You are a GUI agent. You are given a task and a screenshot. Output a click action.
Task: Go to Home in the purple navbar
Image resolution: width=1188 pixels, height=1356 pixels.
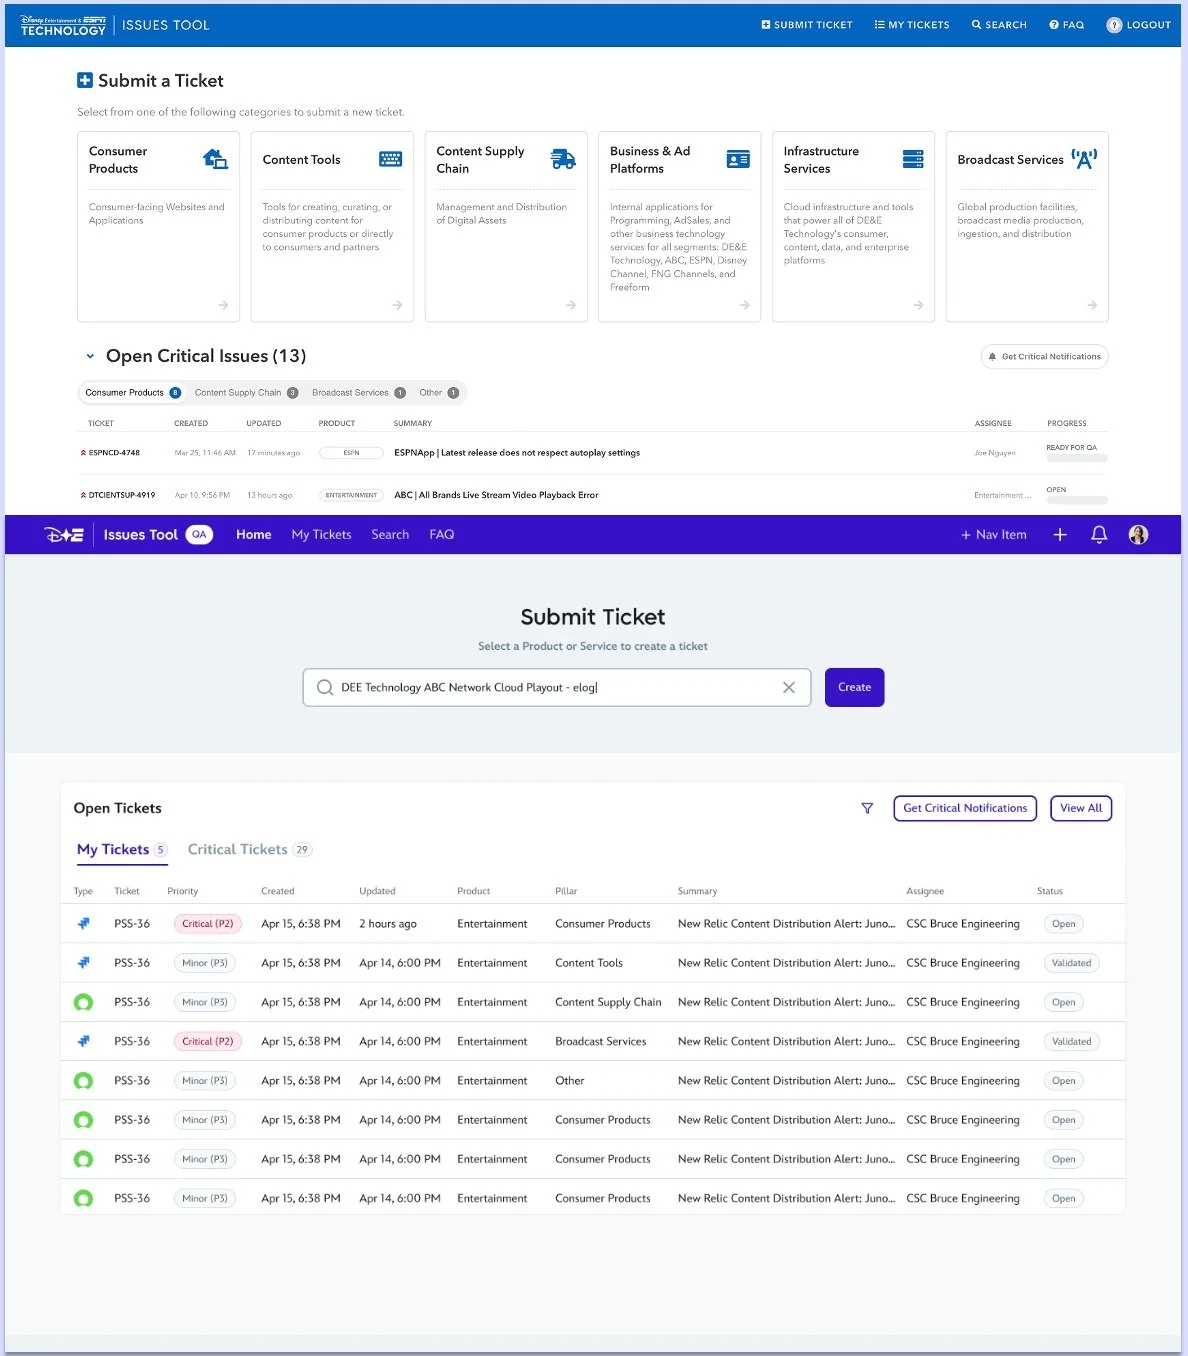[254, 535]
